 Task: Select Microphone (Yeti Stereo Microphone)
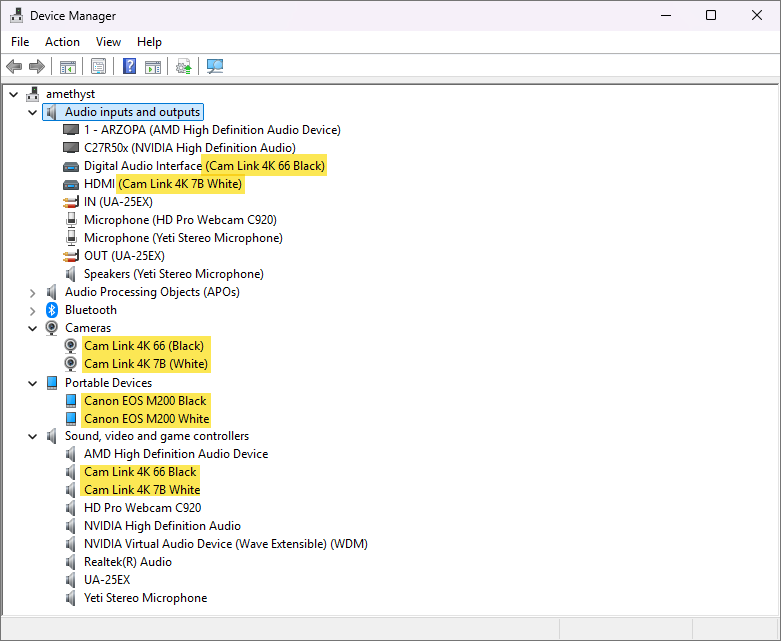point(183,238)
